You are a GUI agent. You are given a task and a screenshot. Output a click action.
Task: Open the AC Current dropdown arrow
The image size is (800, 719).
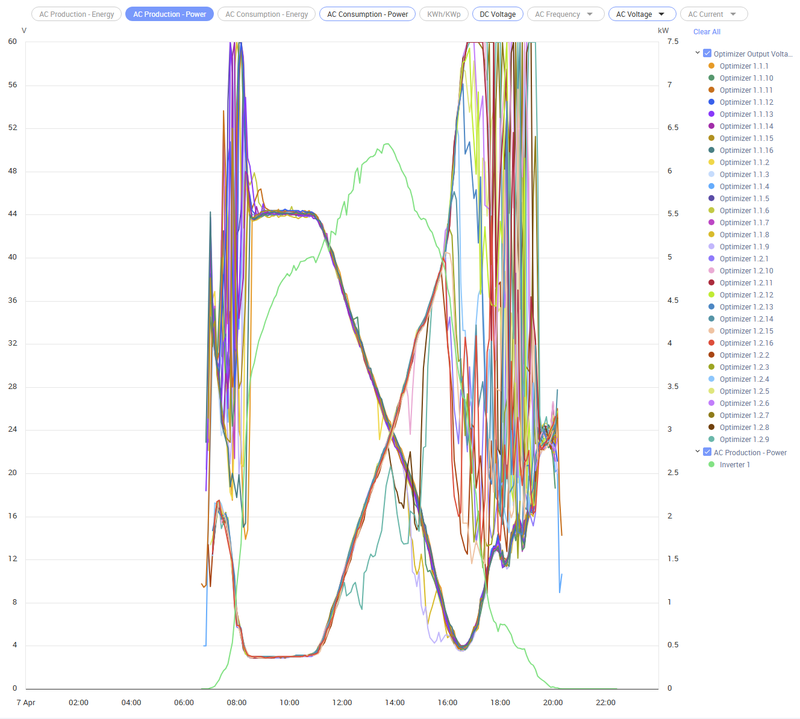coord(733,14)
